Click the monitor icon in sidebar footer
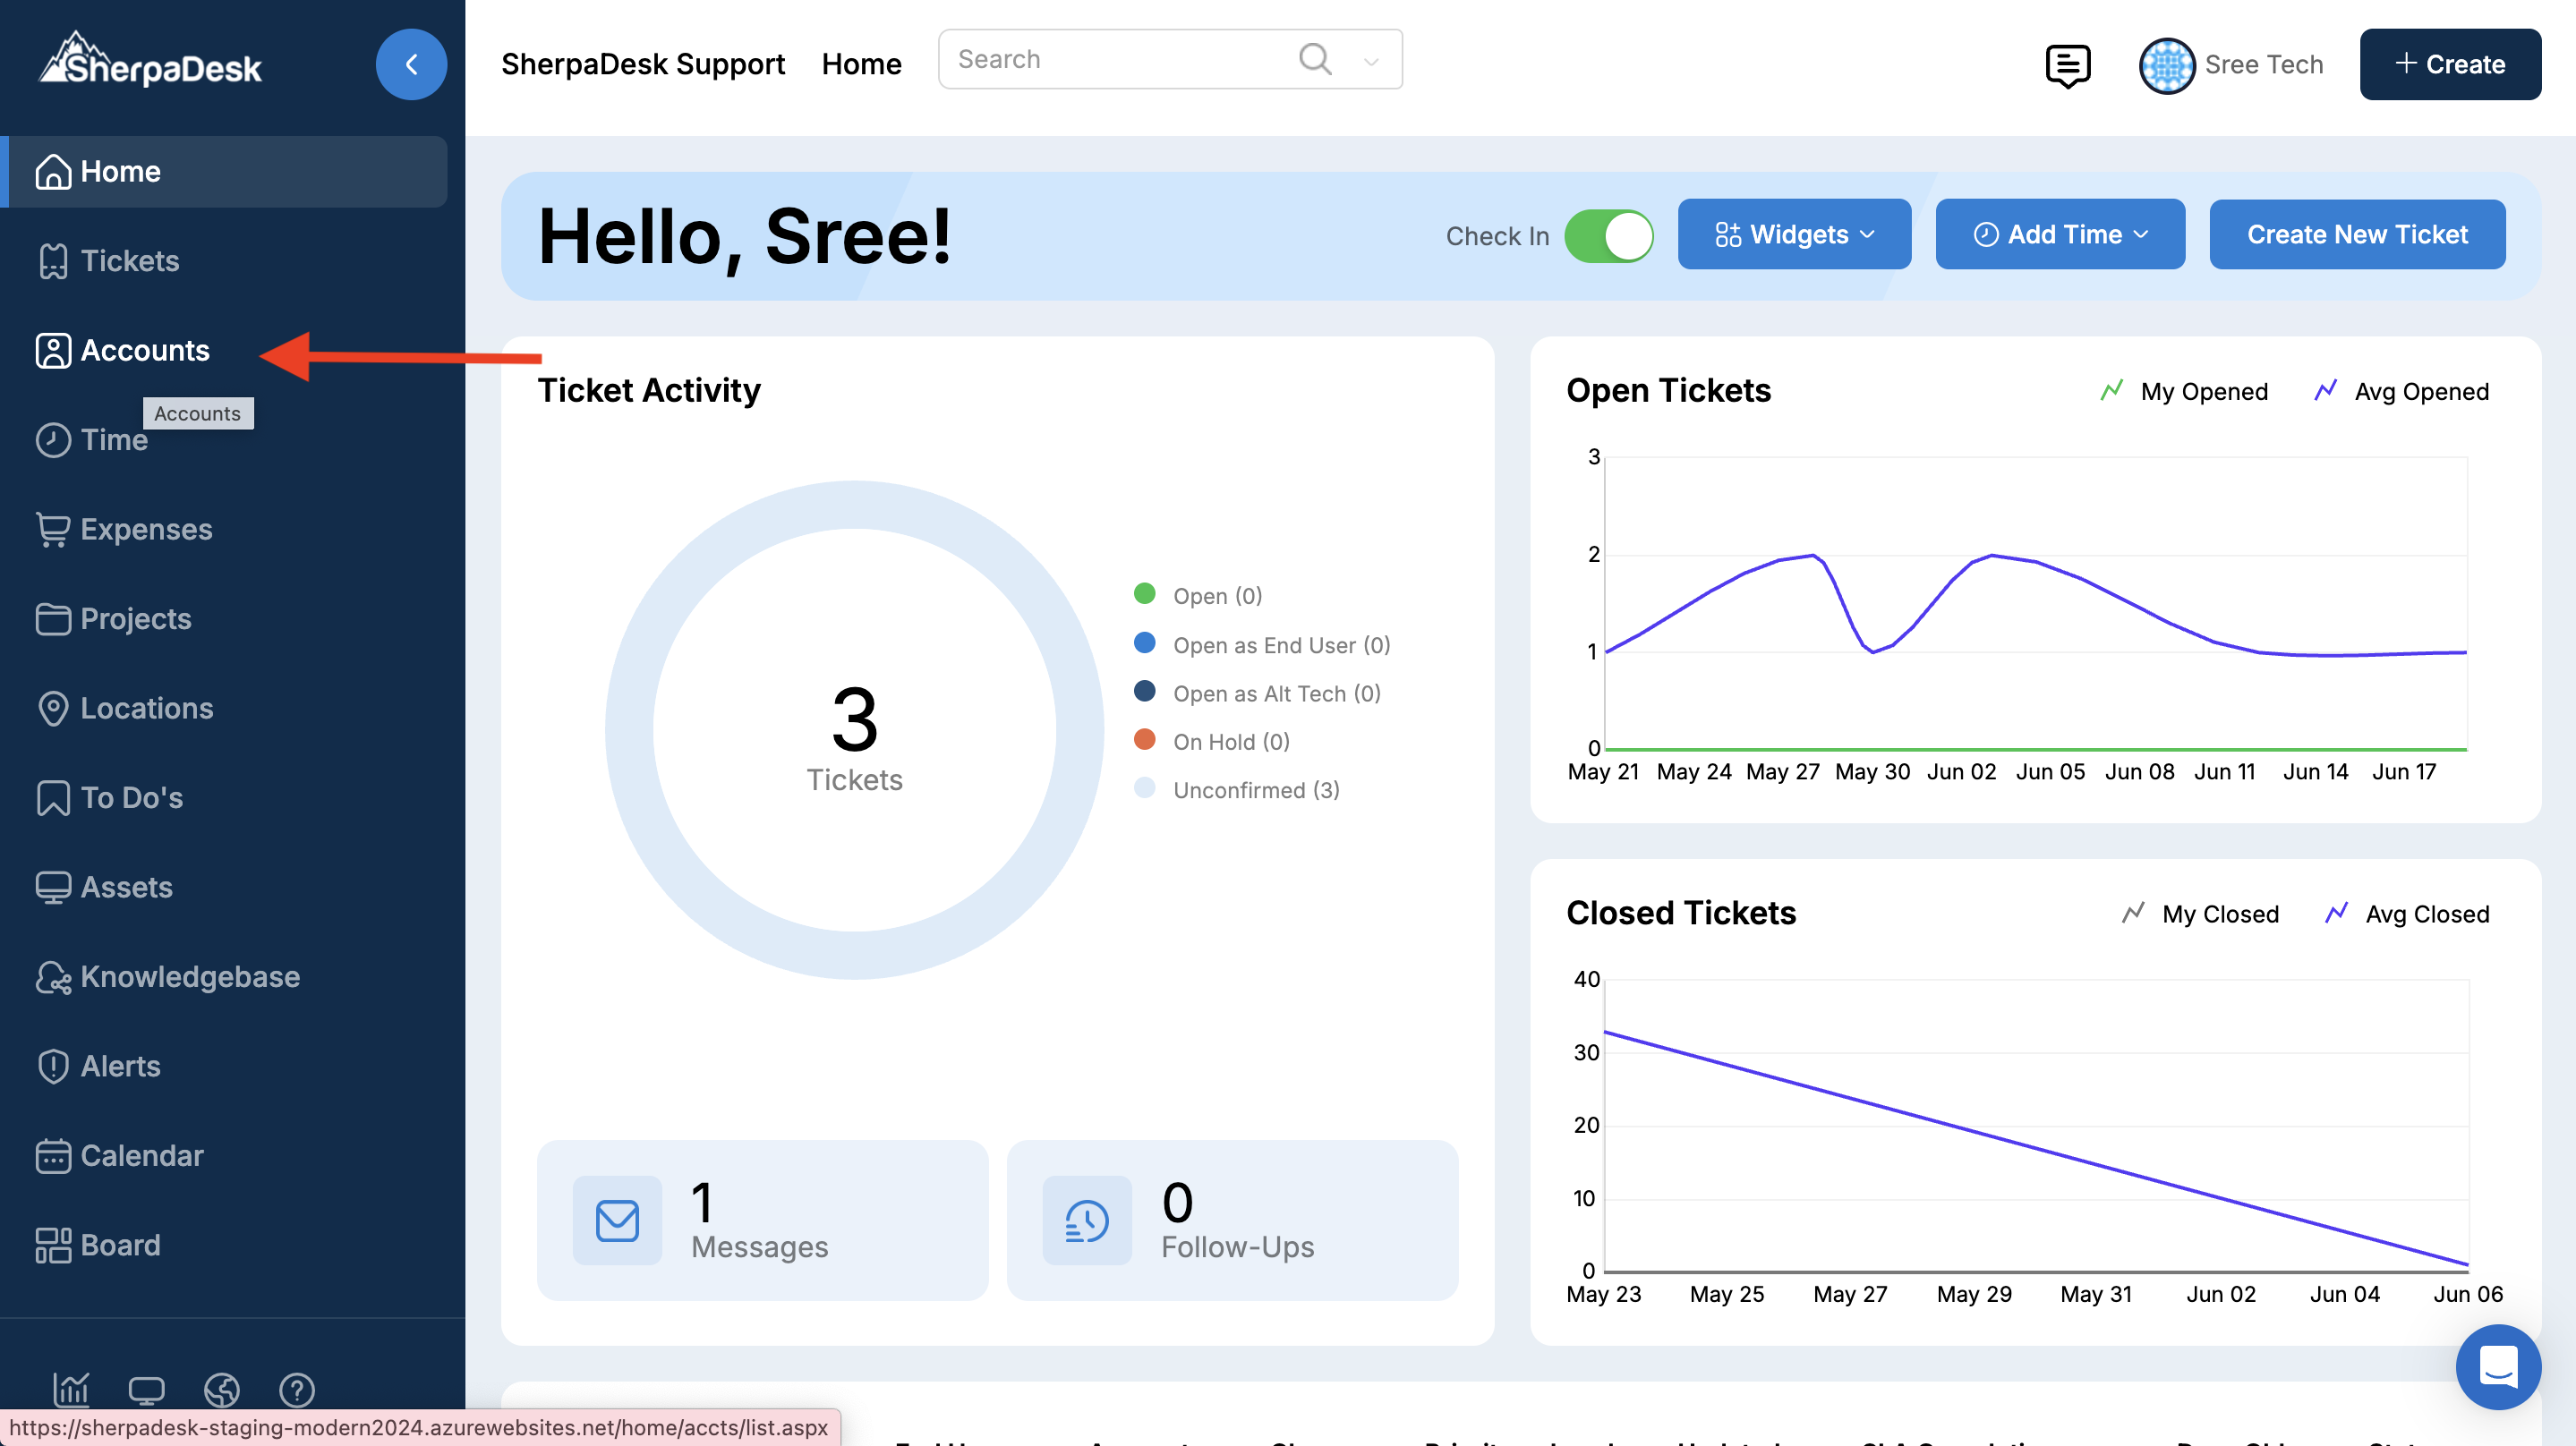Image resolution: width=2576 pixels, height=1446 pixels. pyautogui.click(x=146, y=1389)
